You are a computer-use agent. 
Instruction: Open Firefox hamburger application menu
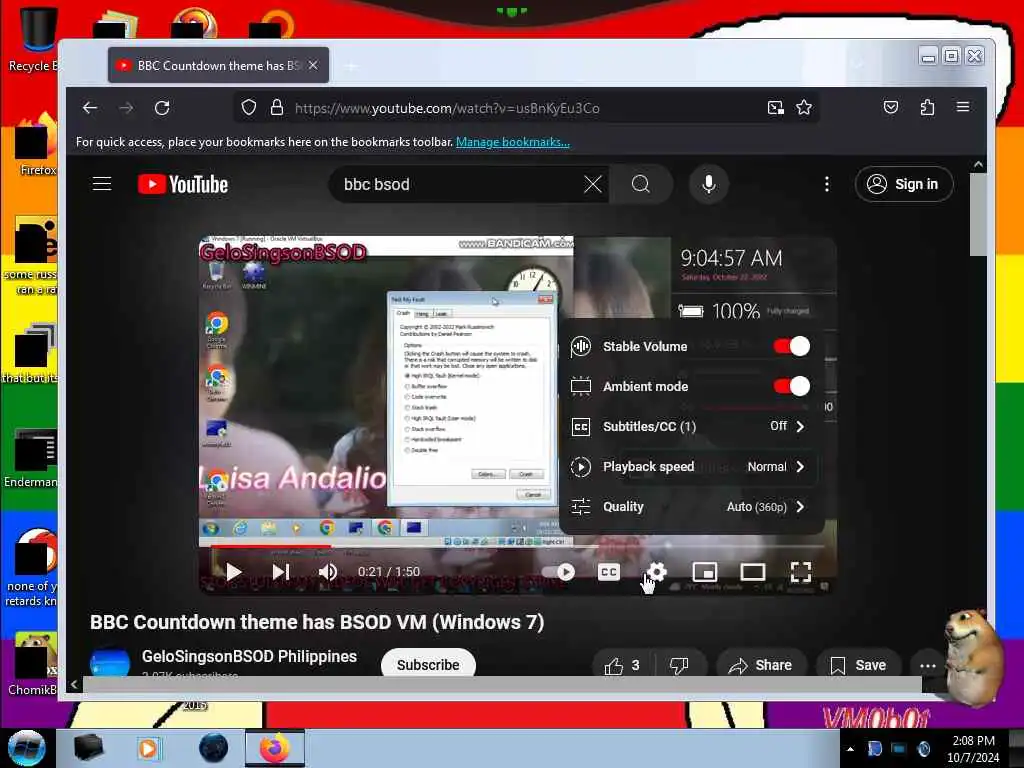point(963,107)
